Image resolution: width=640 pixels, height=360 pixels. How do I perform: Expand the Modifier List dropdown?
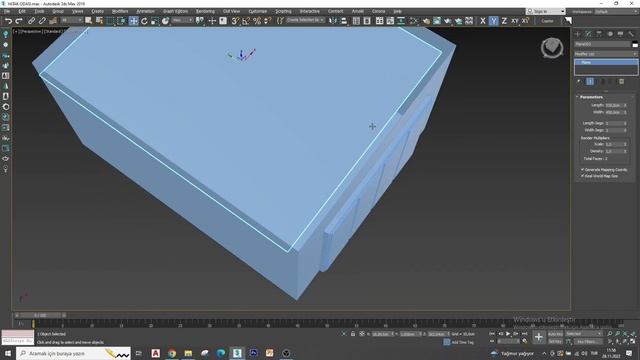click(606, 54)
